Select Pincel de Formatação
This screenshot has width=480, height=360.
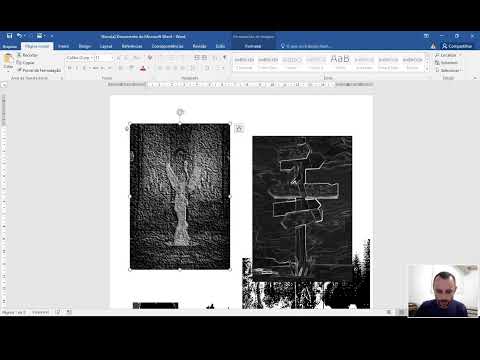[x=39, y=70]
